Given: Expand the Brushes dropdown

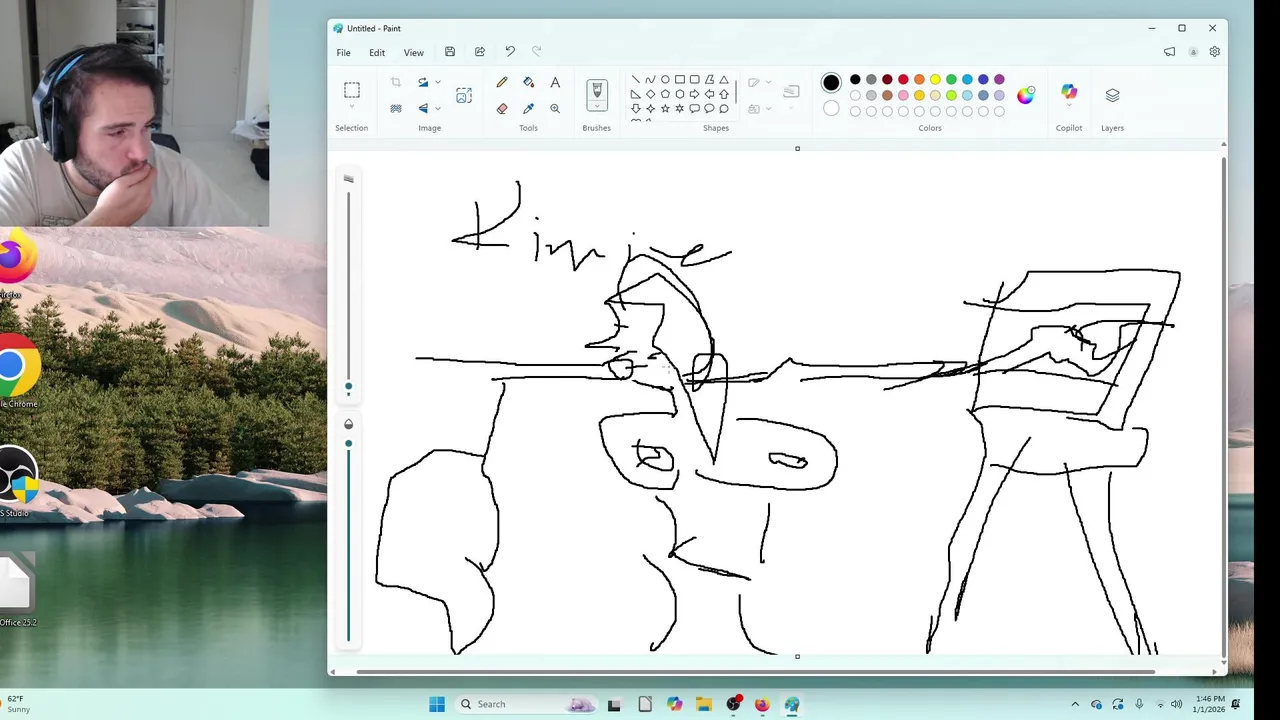Looking at the screenshot, I should click(597, 107).
